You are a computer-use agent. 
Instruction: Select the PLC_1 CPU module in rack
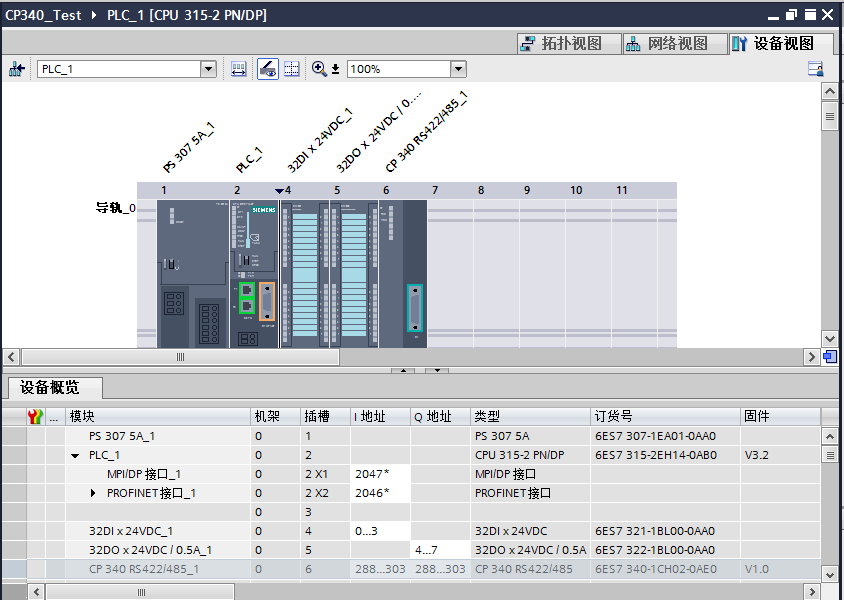point(254,274)
